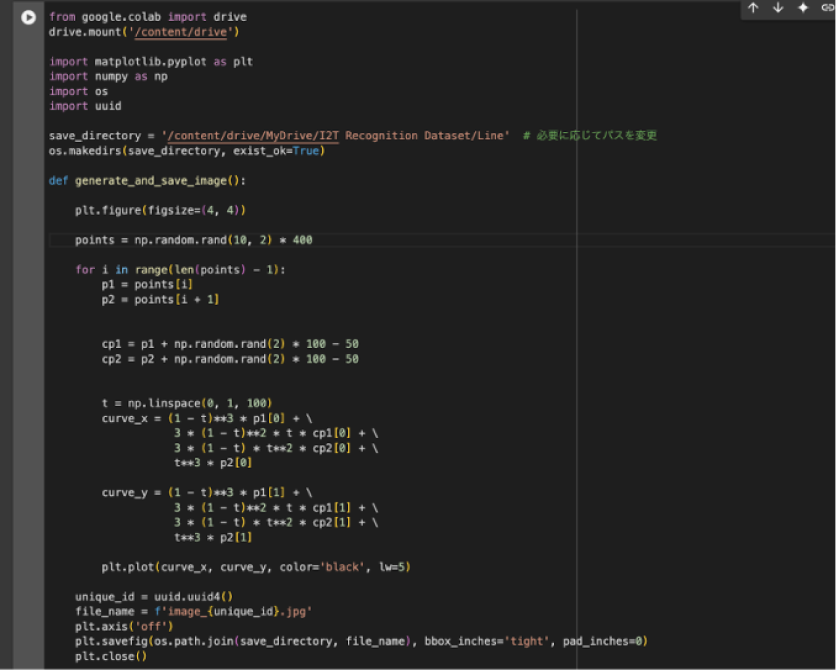The height and width of the screenshot is (670, 836).
Task: Click the '/content/drive' path in drive.mount
Action: pyautogui.click(x=181, y=32)
